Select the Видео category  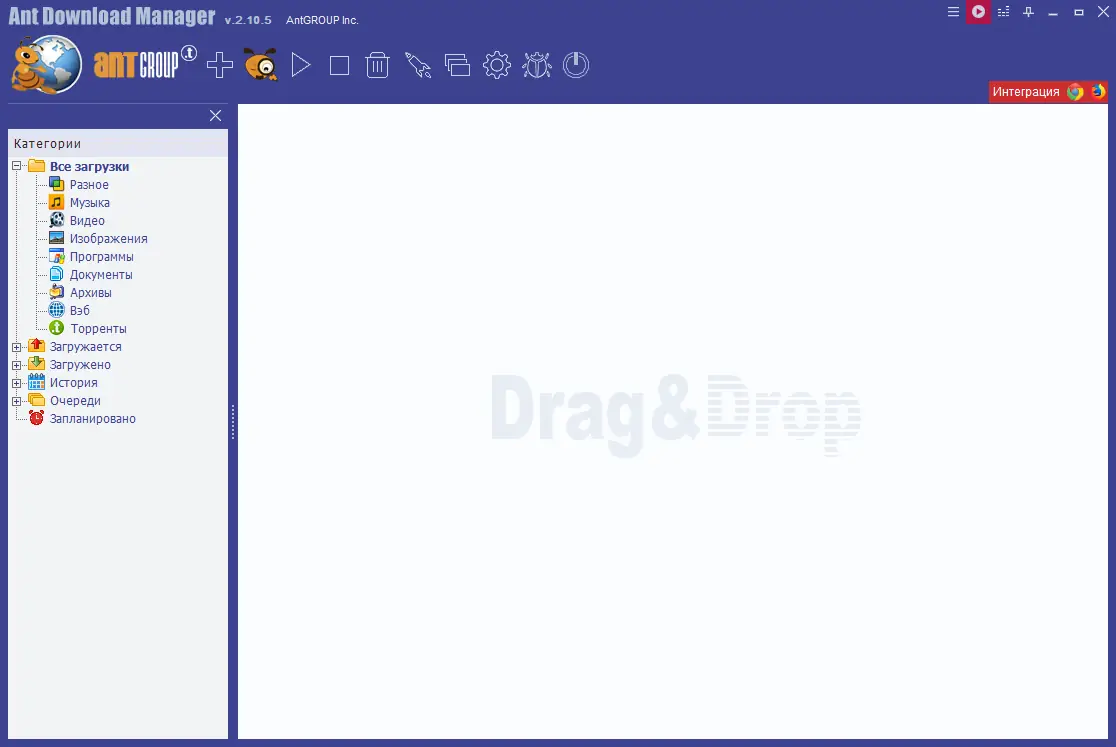pyautogui.click(x=87, y=221)
